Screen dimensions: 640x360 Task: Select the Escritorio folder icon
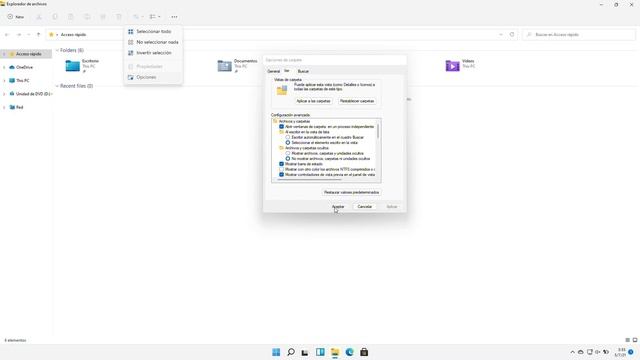tap(73, 66)
